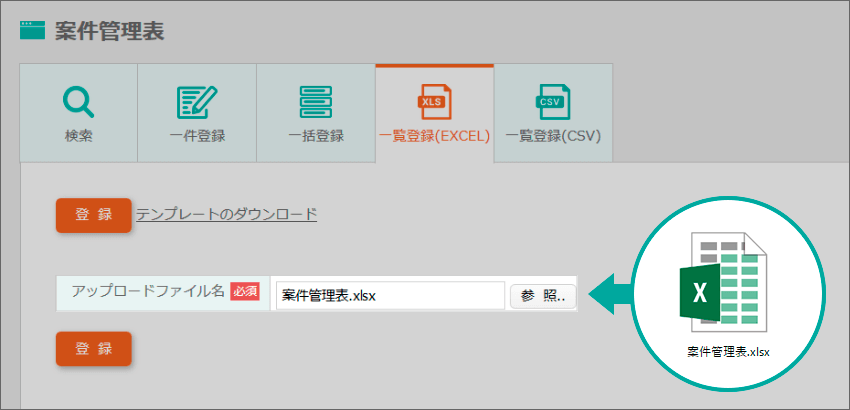Screen dimensions: 850x410
Task: Click the red 必須 required badge
Action: pos(244,291)
